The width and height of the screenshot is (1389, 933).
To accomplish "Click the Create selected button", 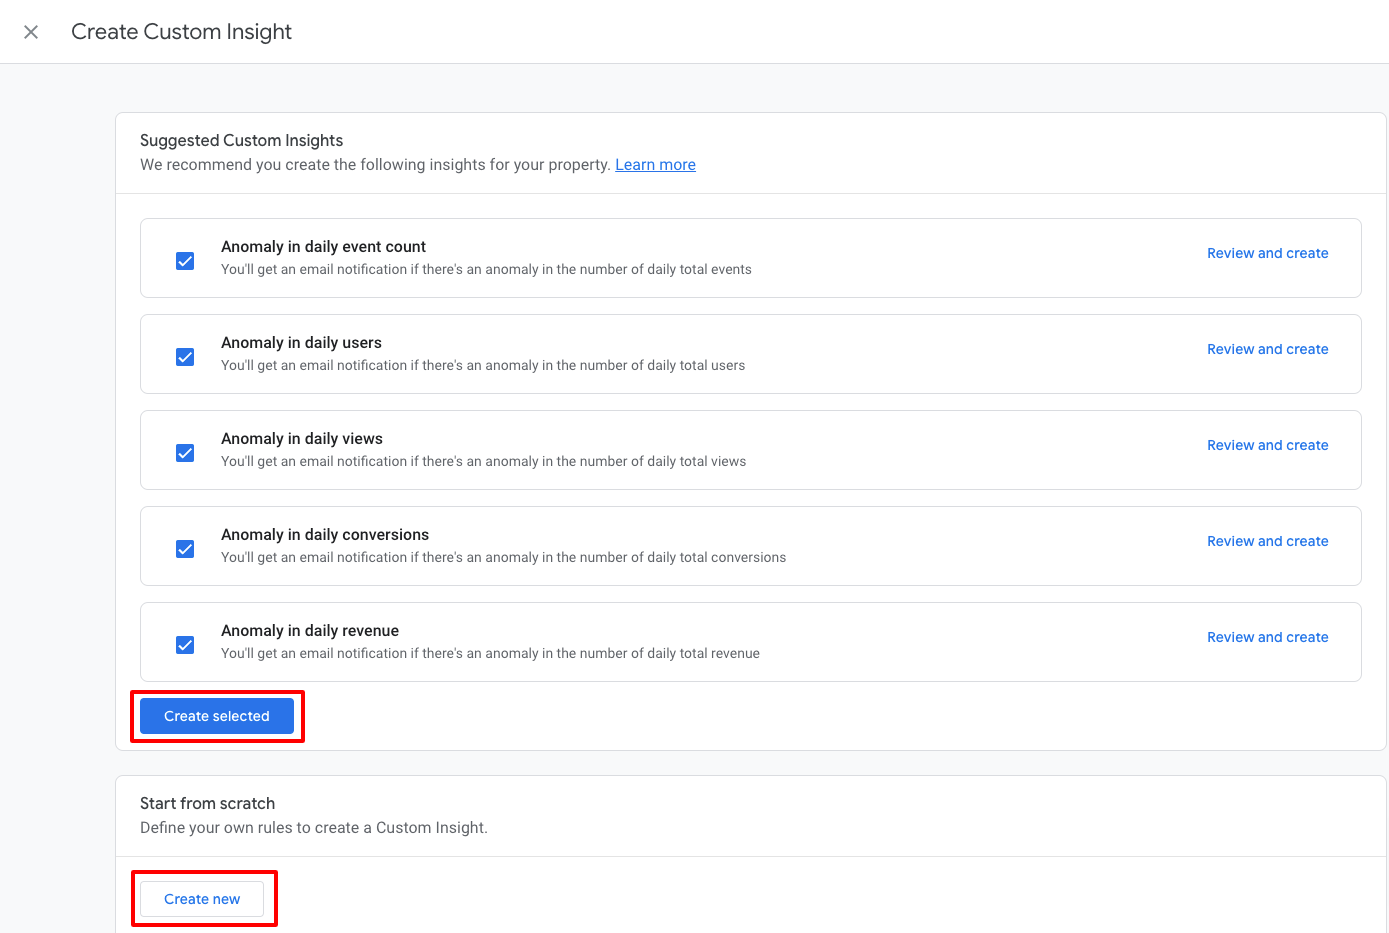I will coord(217,716).
